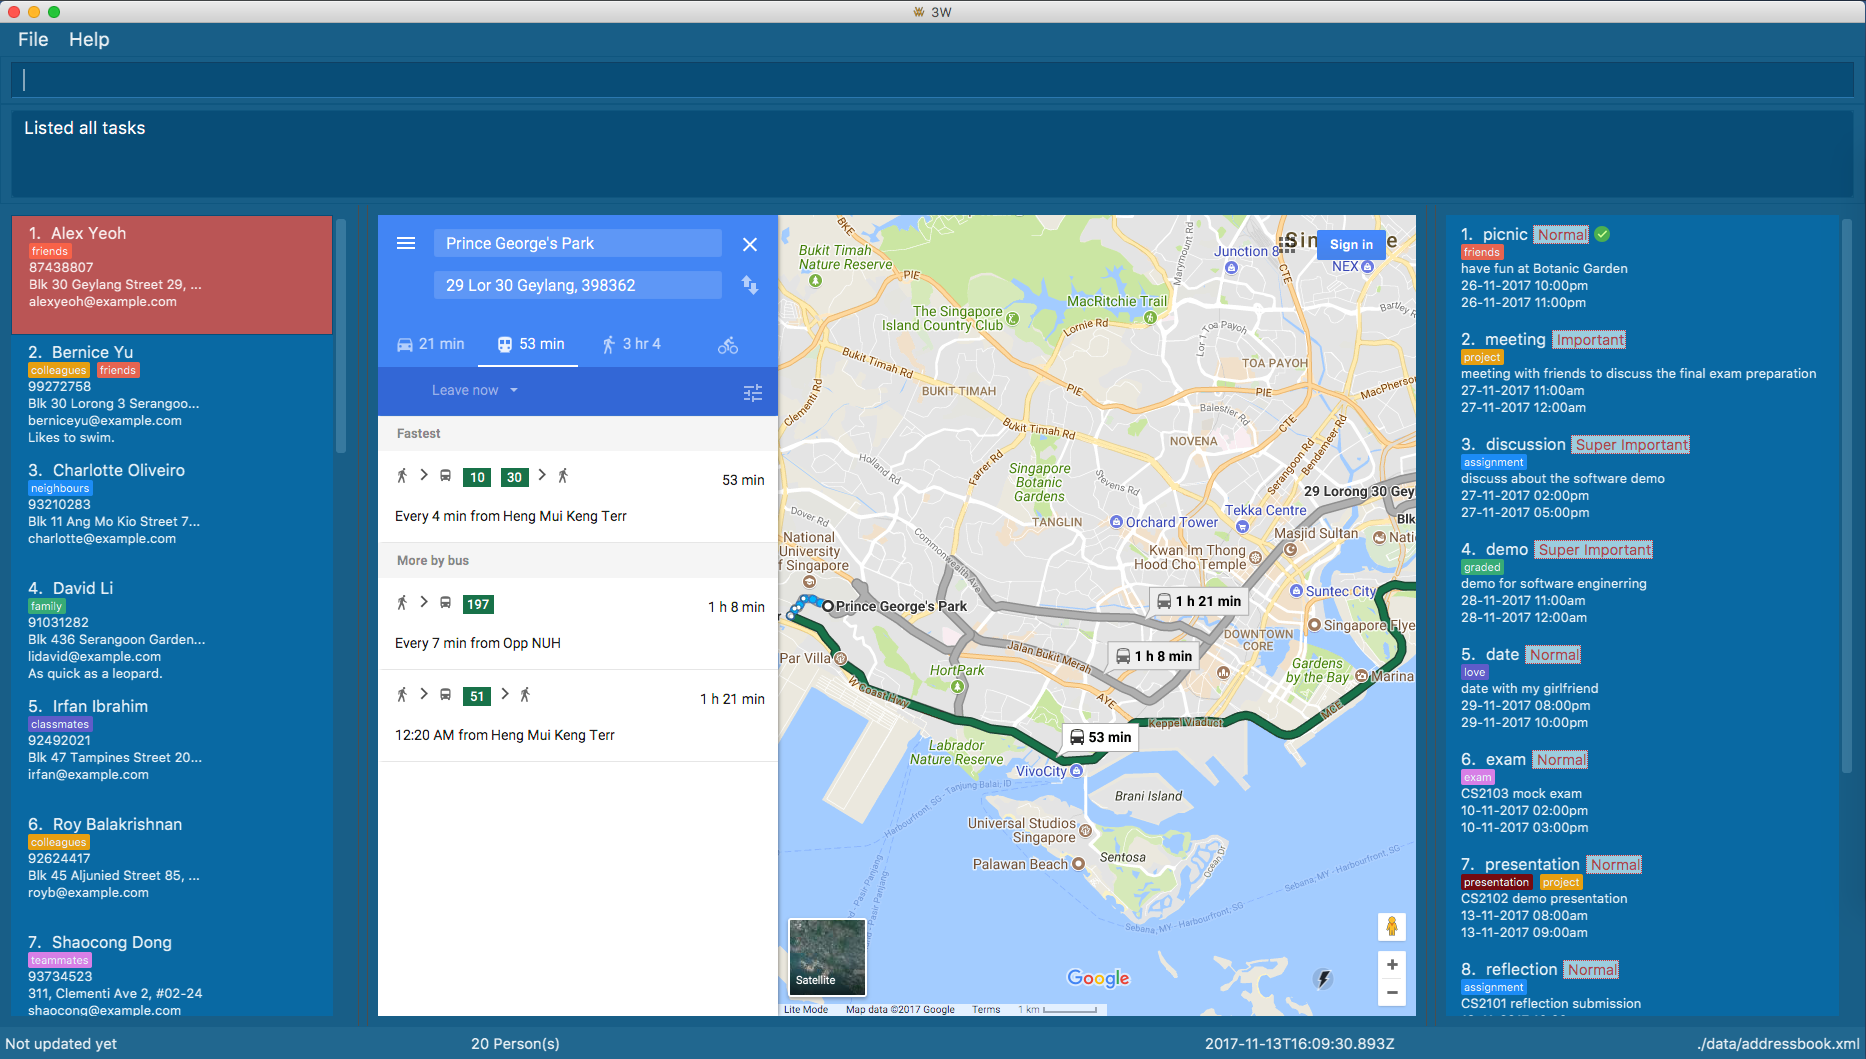
Task: Open the Leave now dropdown
Action: (x=475, y=390)
